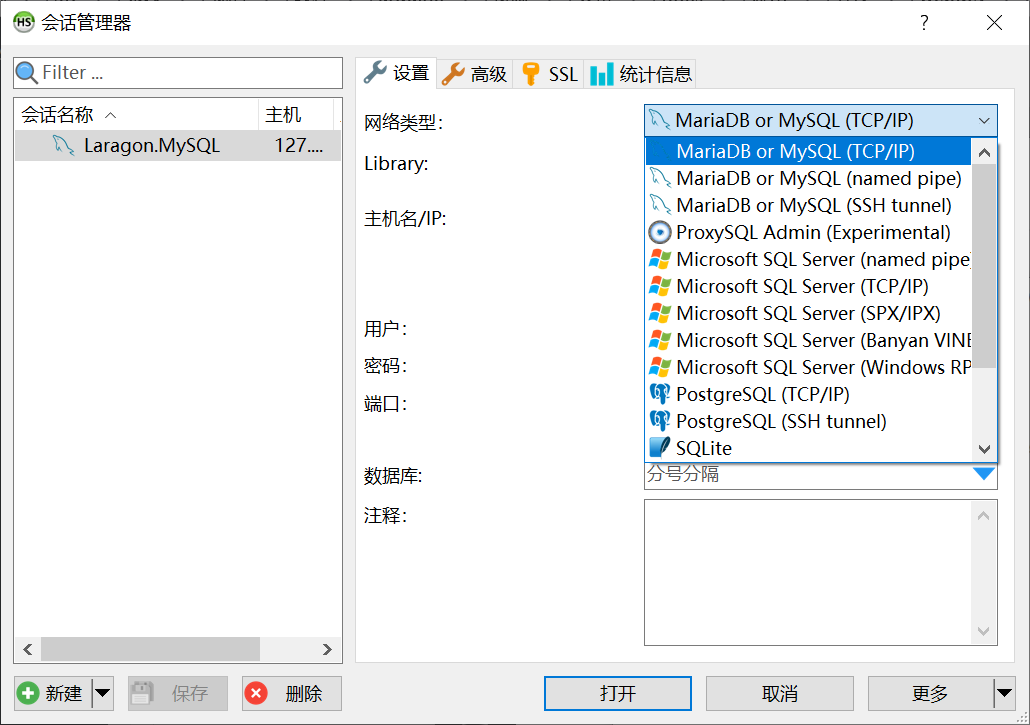Open the 统计信息 tab
Viewport: 1030px width, 725px height.
(640, 74)
